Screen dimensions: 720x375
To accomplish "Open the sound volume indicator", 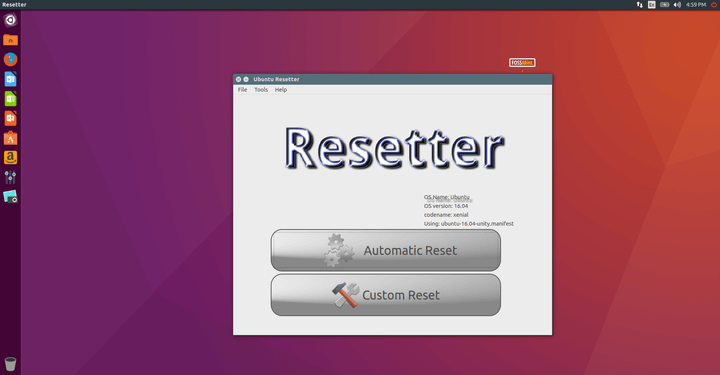I will [677, 5].
